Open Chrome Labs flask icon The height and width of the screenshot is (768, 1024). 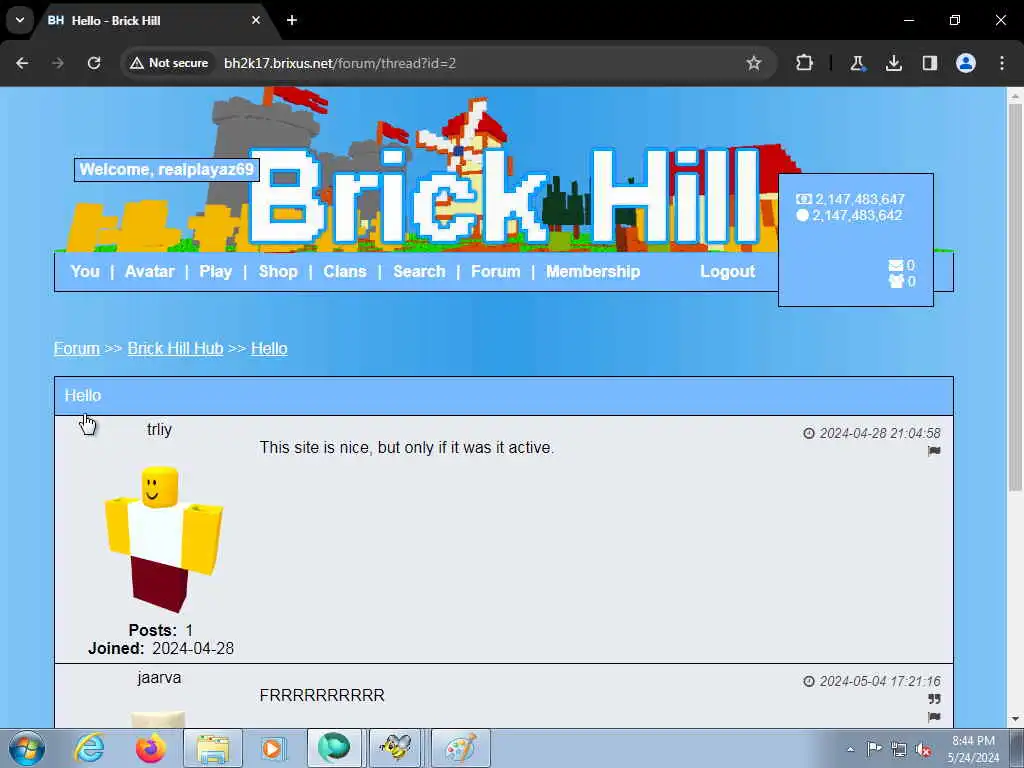[857, 63]
